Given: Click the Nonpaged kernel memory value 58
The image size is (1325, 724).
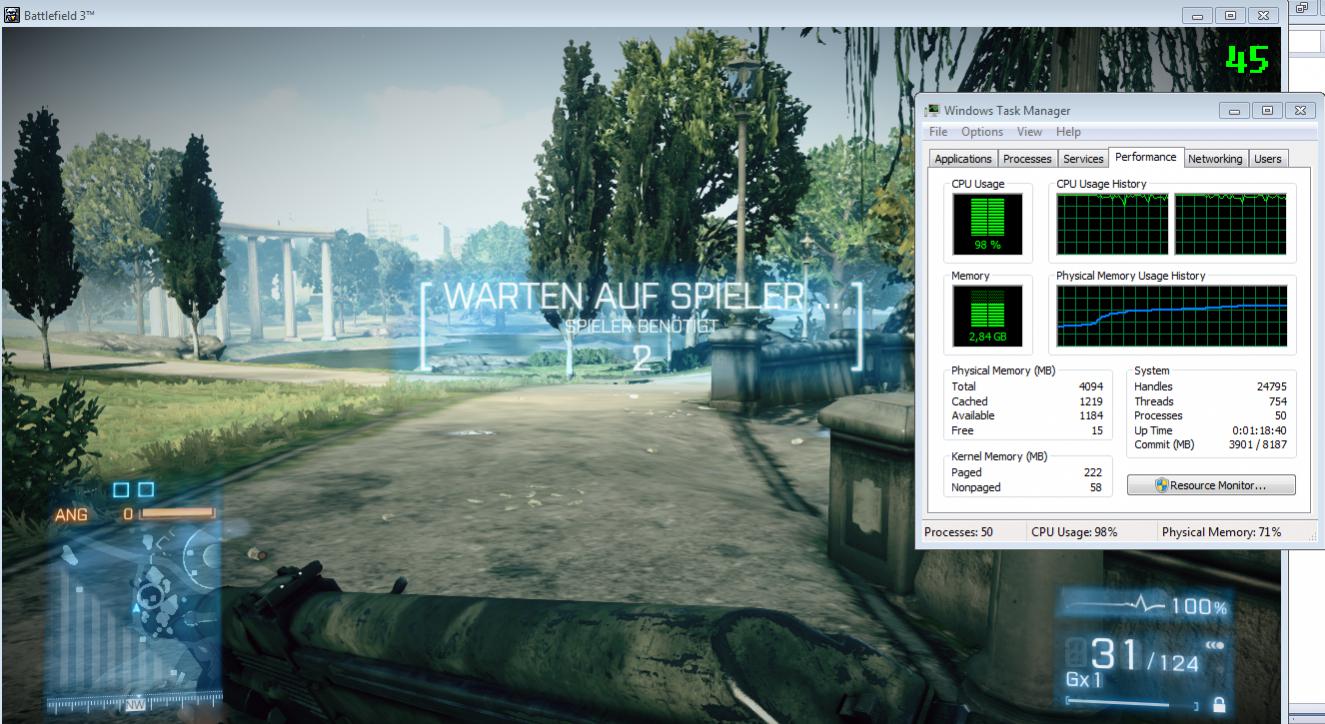Looking at the screenshot, I should pyautogui.click(x=1097, y=487).
